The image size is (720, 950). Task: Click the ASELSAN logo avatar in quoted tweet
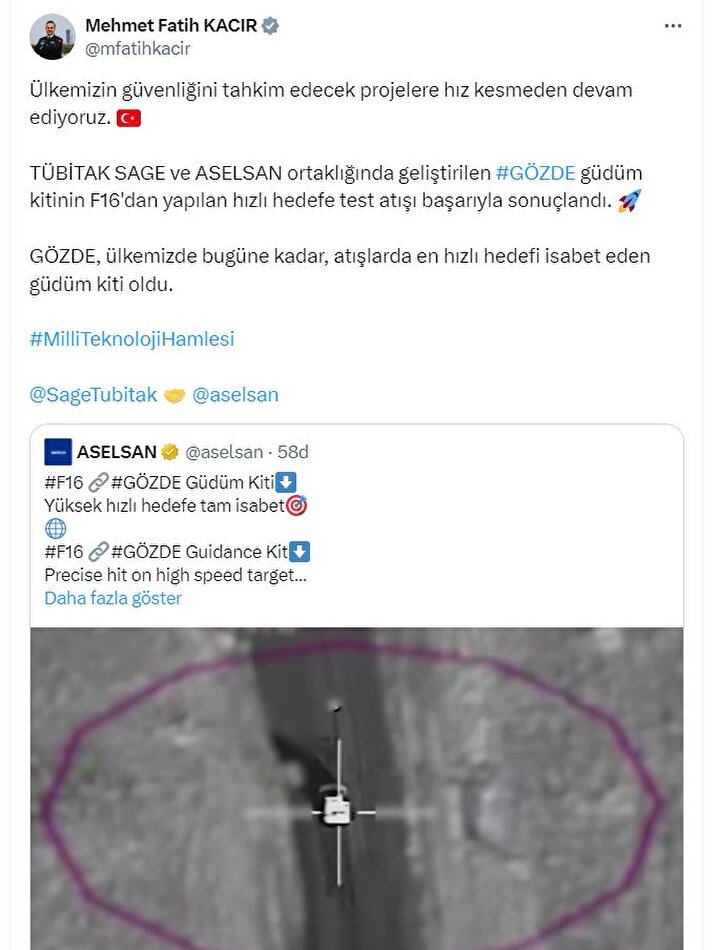tap(58, 452)
